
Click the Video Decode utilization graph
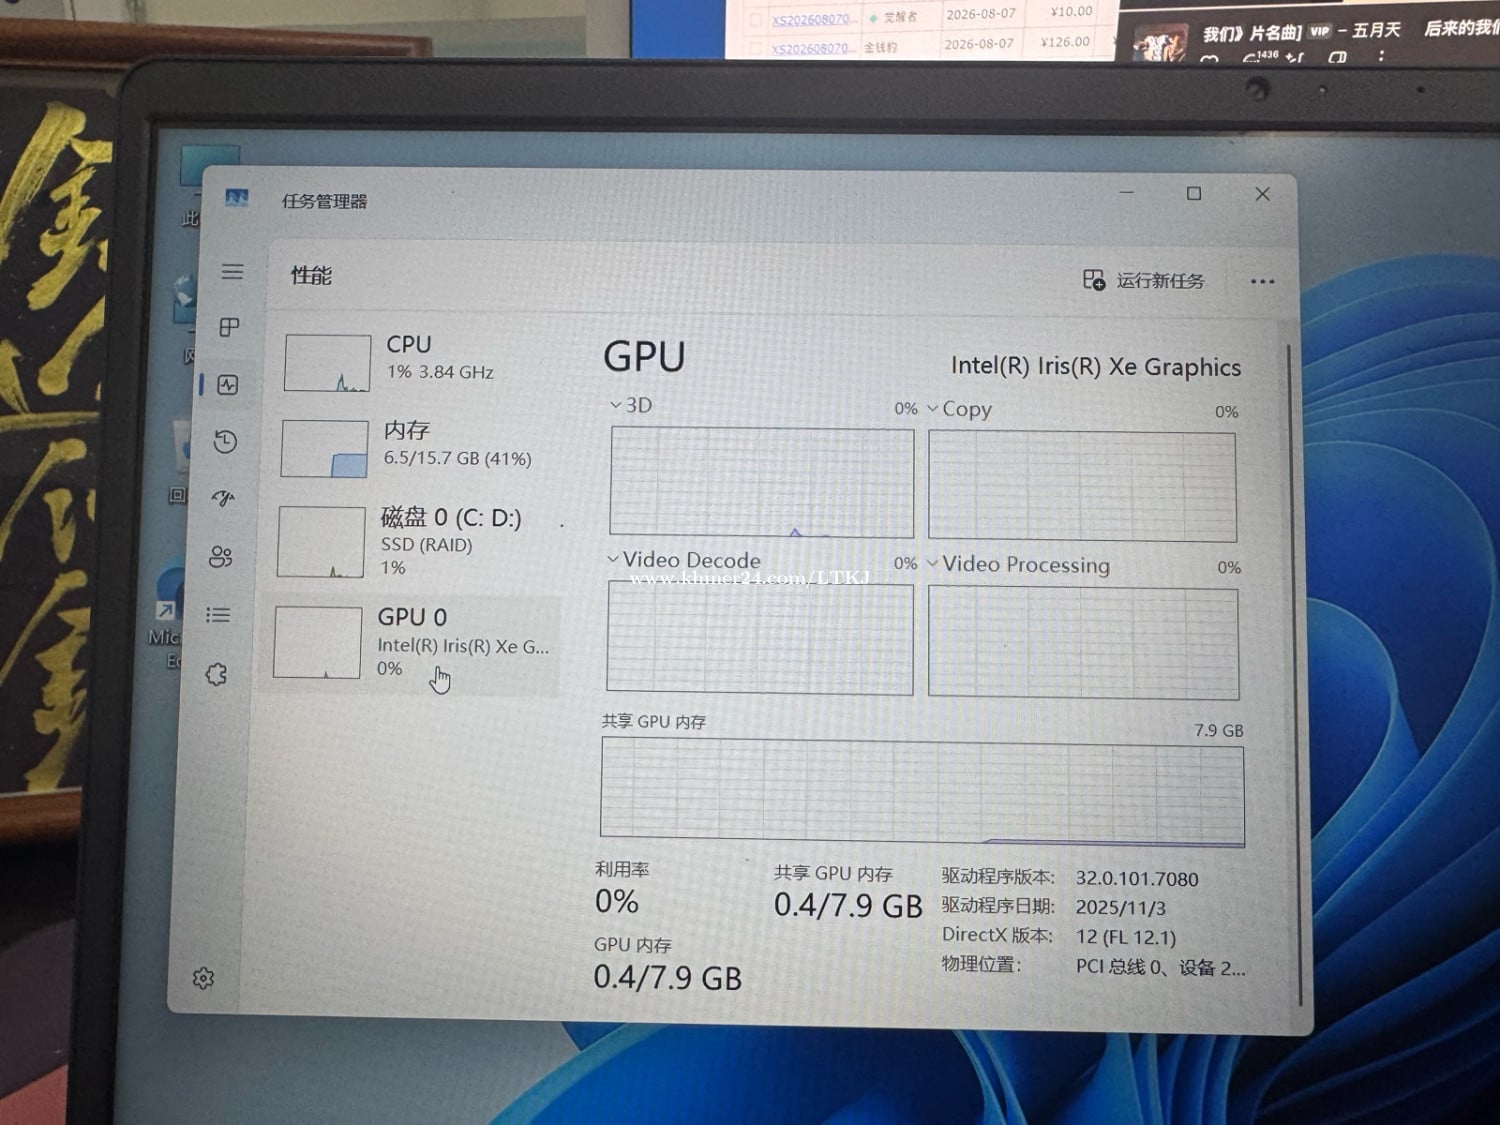click(760, 638)
